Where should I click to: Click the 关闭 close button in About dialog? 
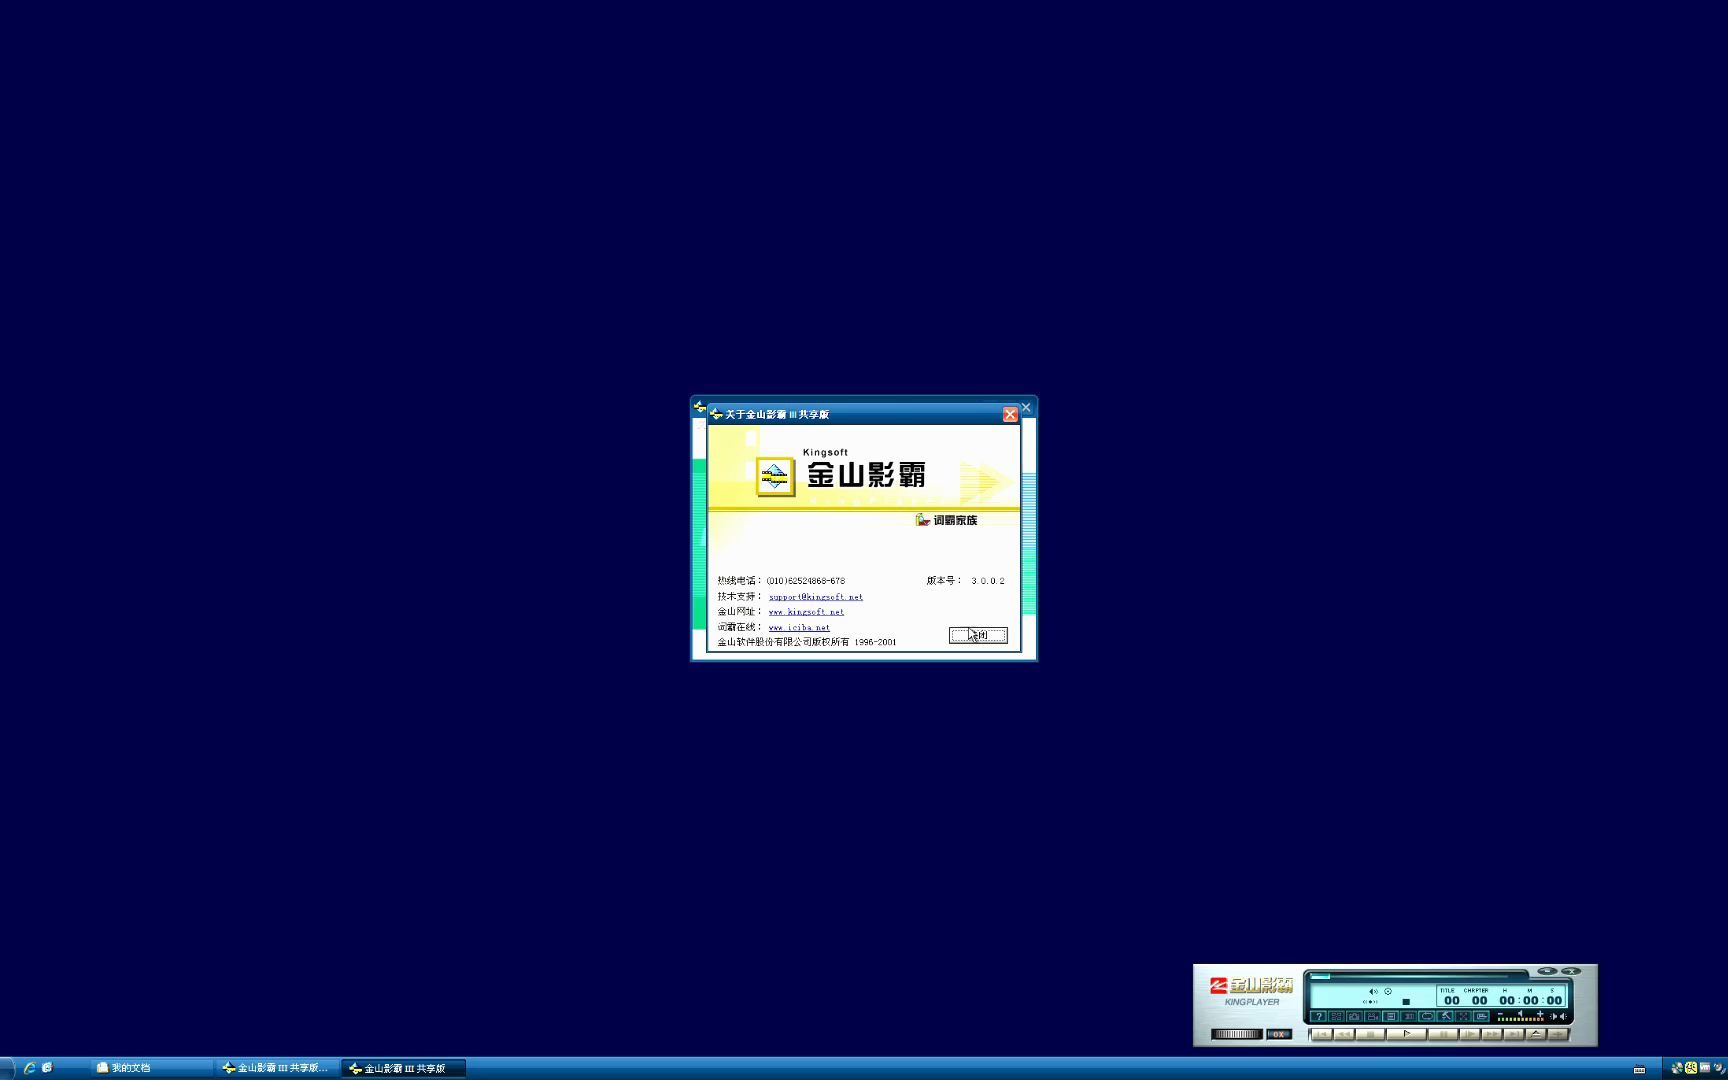point(978,635)
